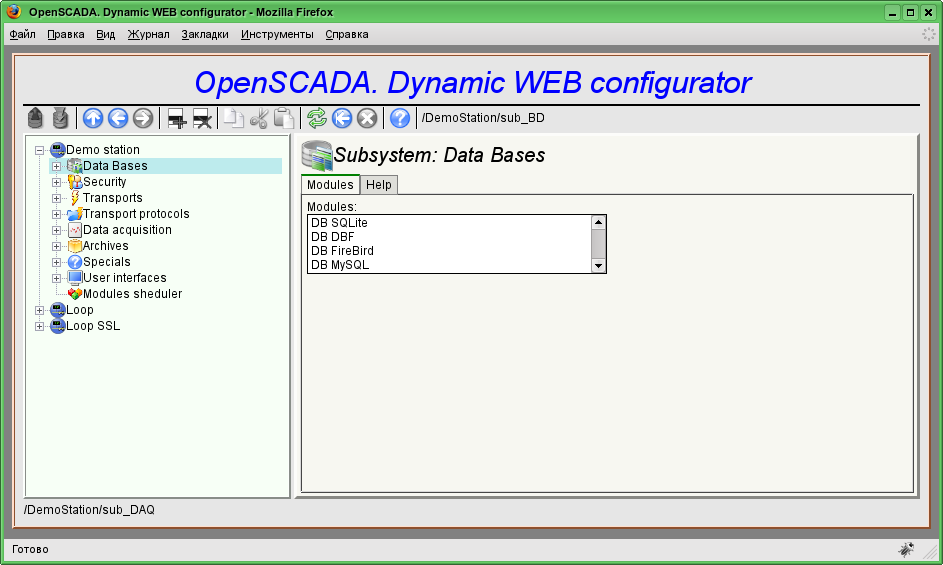Click the Specials question icon in tree

click(x=75, y=262)
